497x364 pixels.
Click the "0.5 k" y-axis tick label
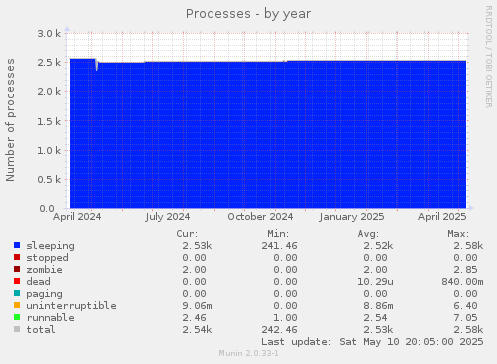tap(49, 179)
